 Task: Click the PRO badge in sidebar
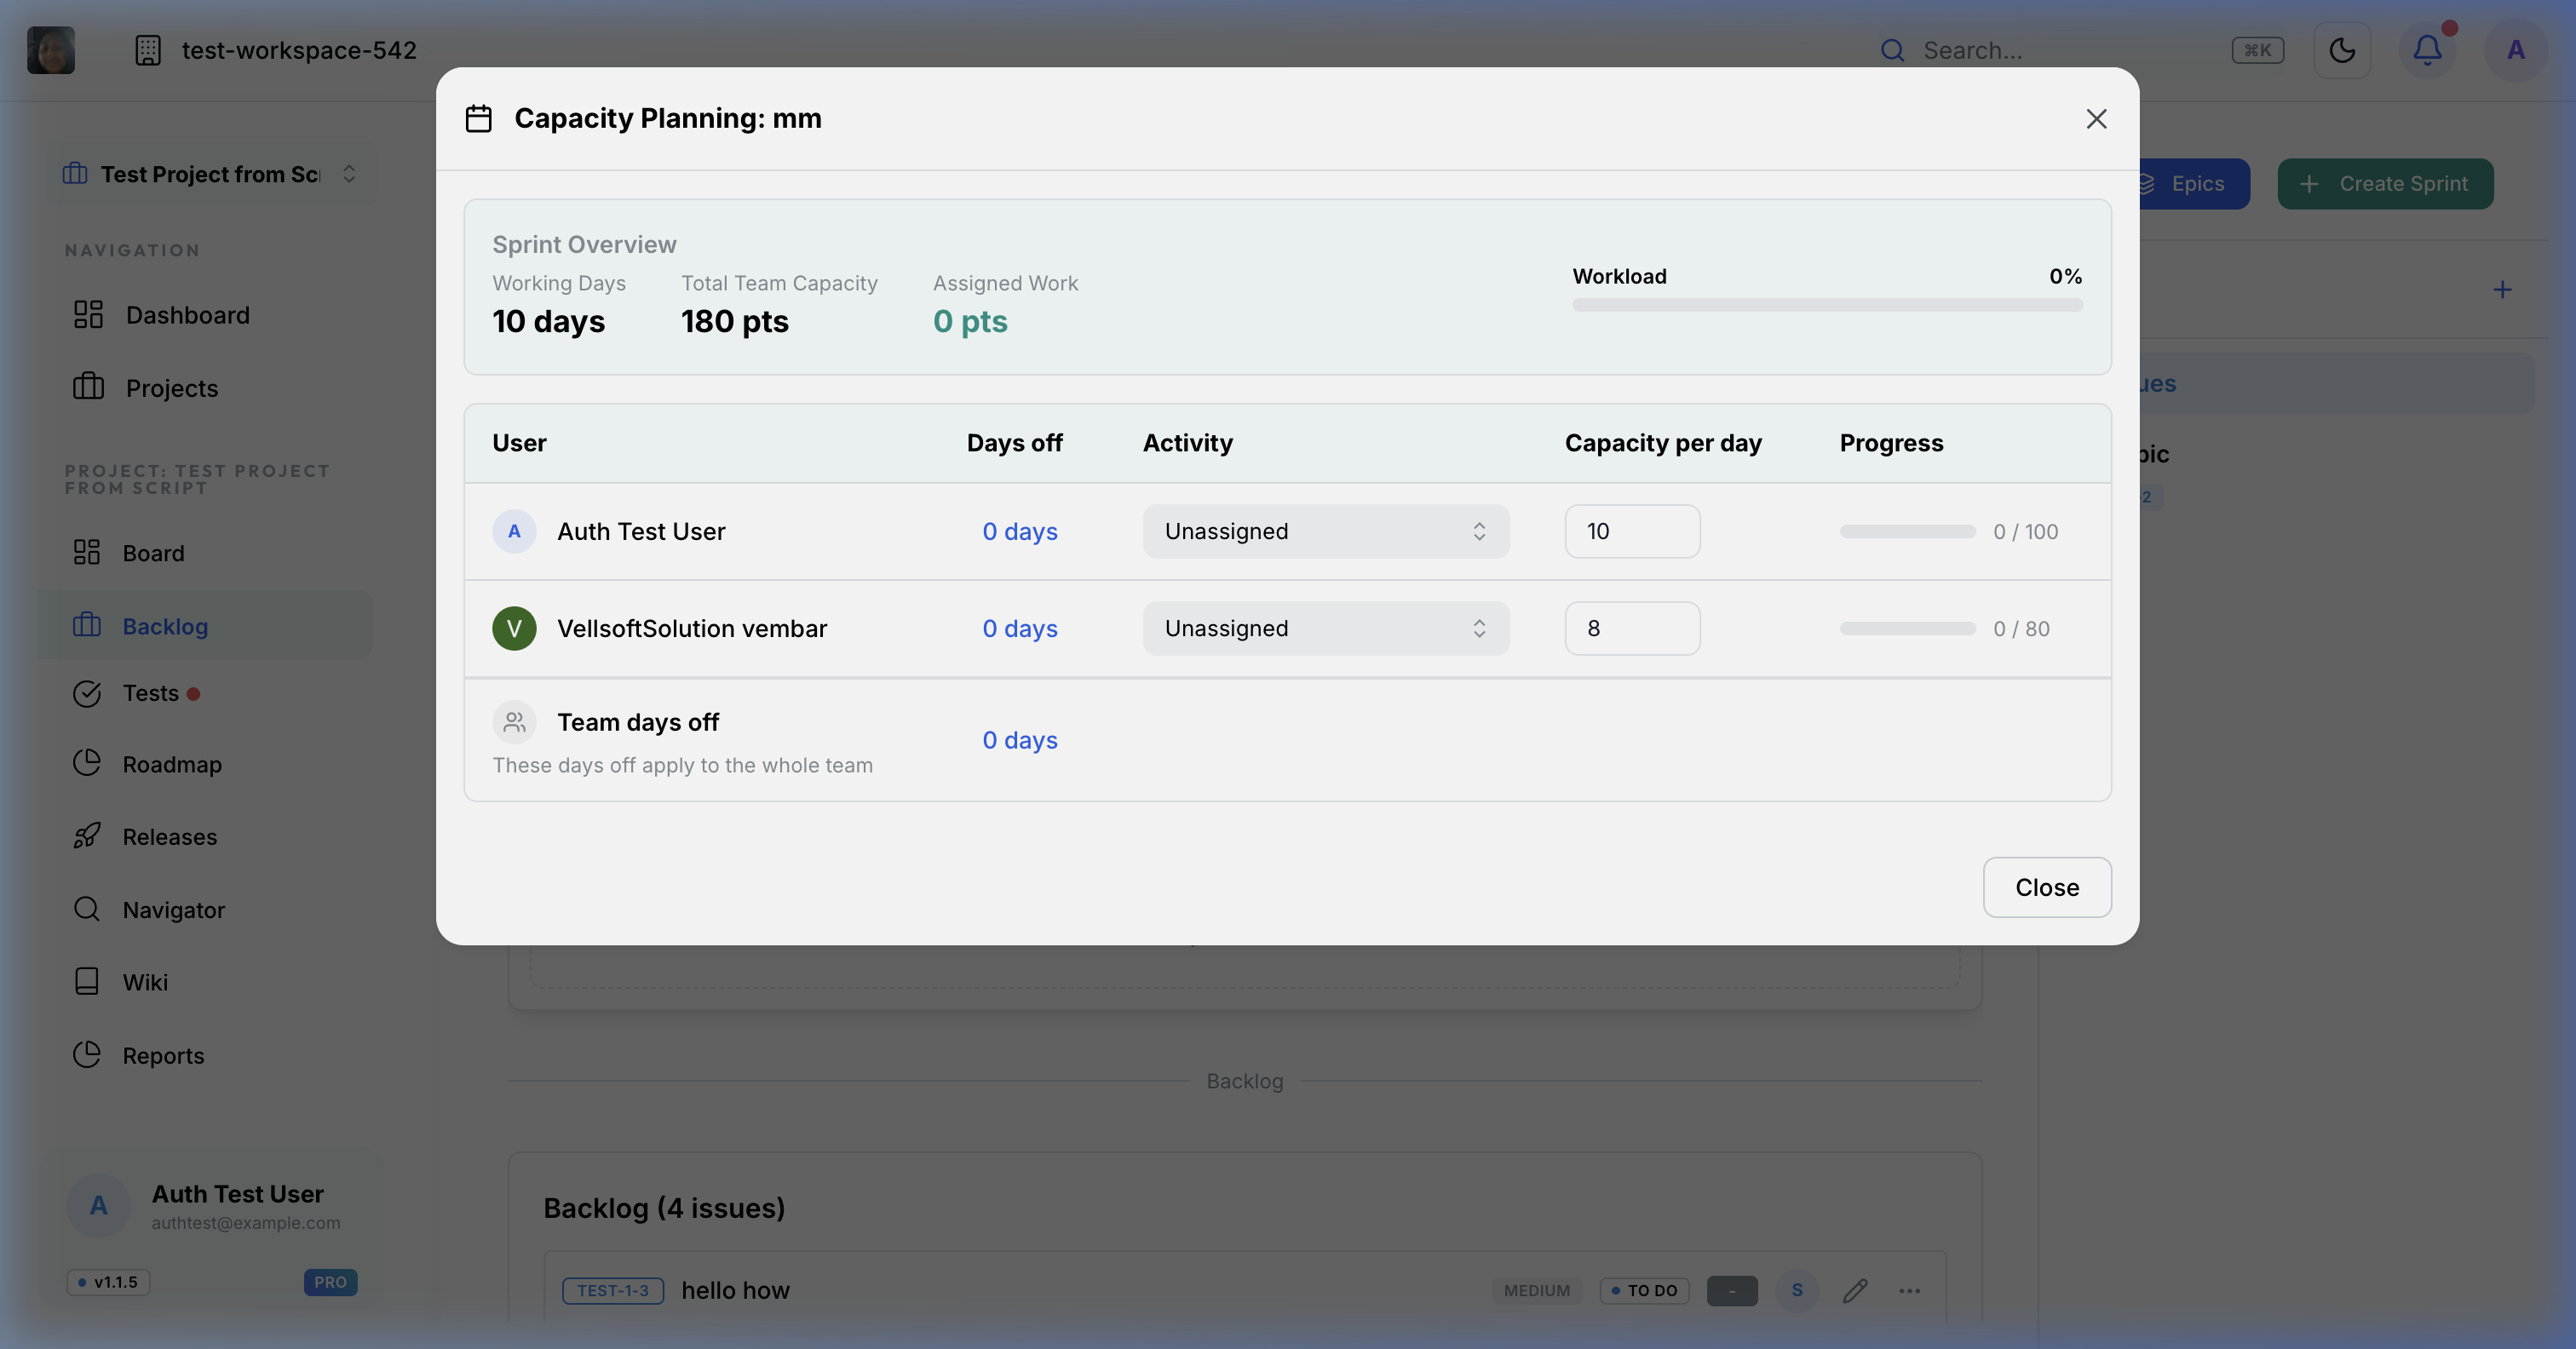tap(330, 1282)
